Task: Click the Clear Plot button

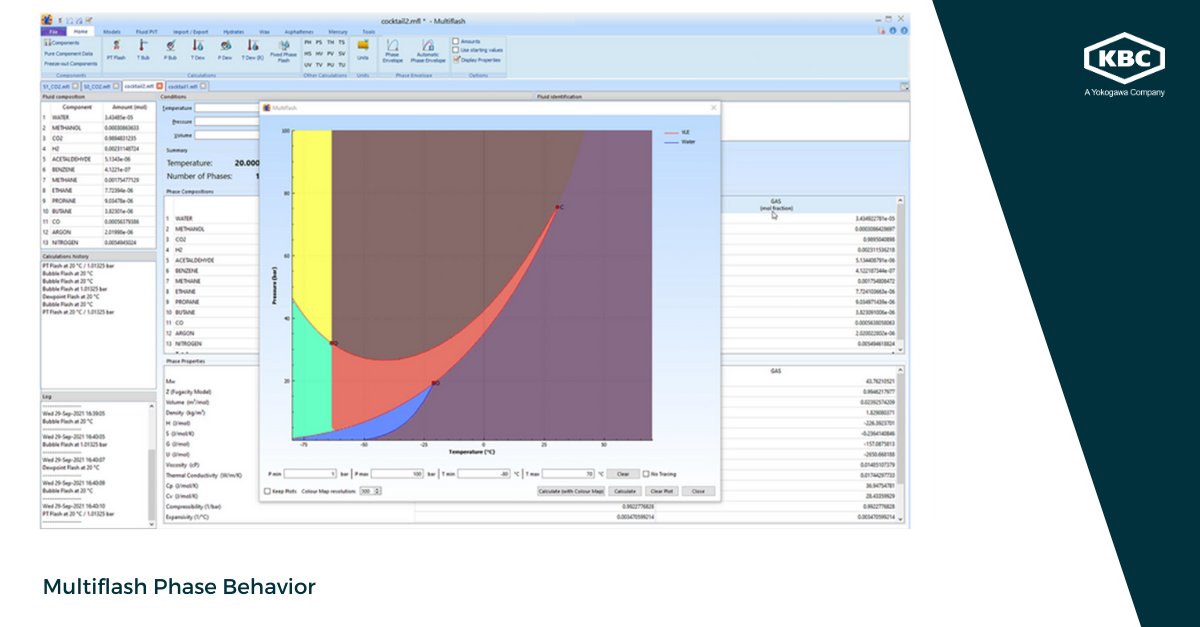Action: pyautogui.click(x=661, y=491)
